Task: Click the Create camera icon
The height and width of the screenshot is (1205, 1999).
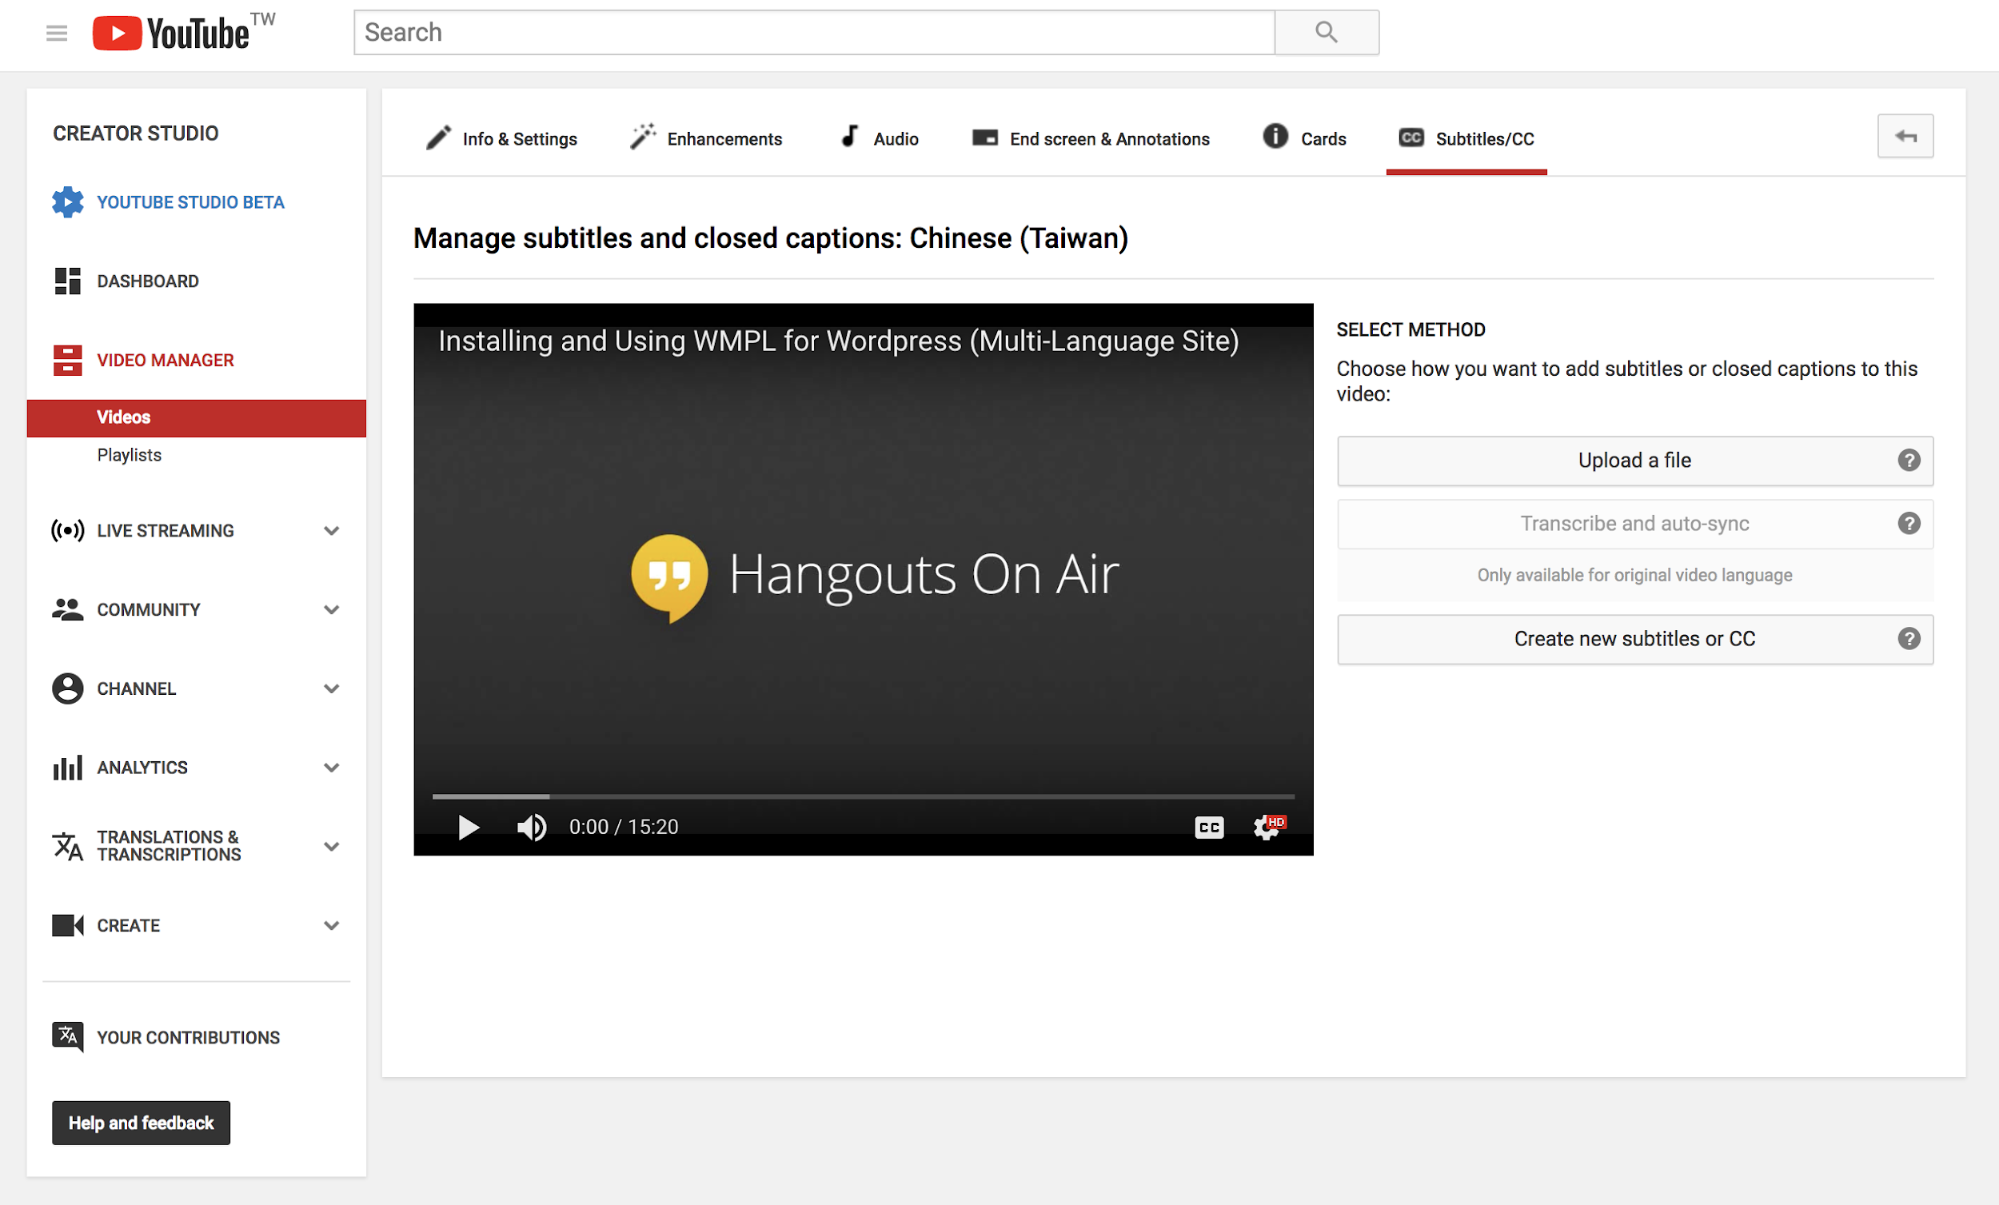Action: (x=67, y=925)
